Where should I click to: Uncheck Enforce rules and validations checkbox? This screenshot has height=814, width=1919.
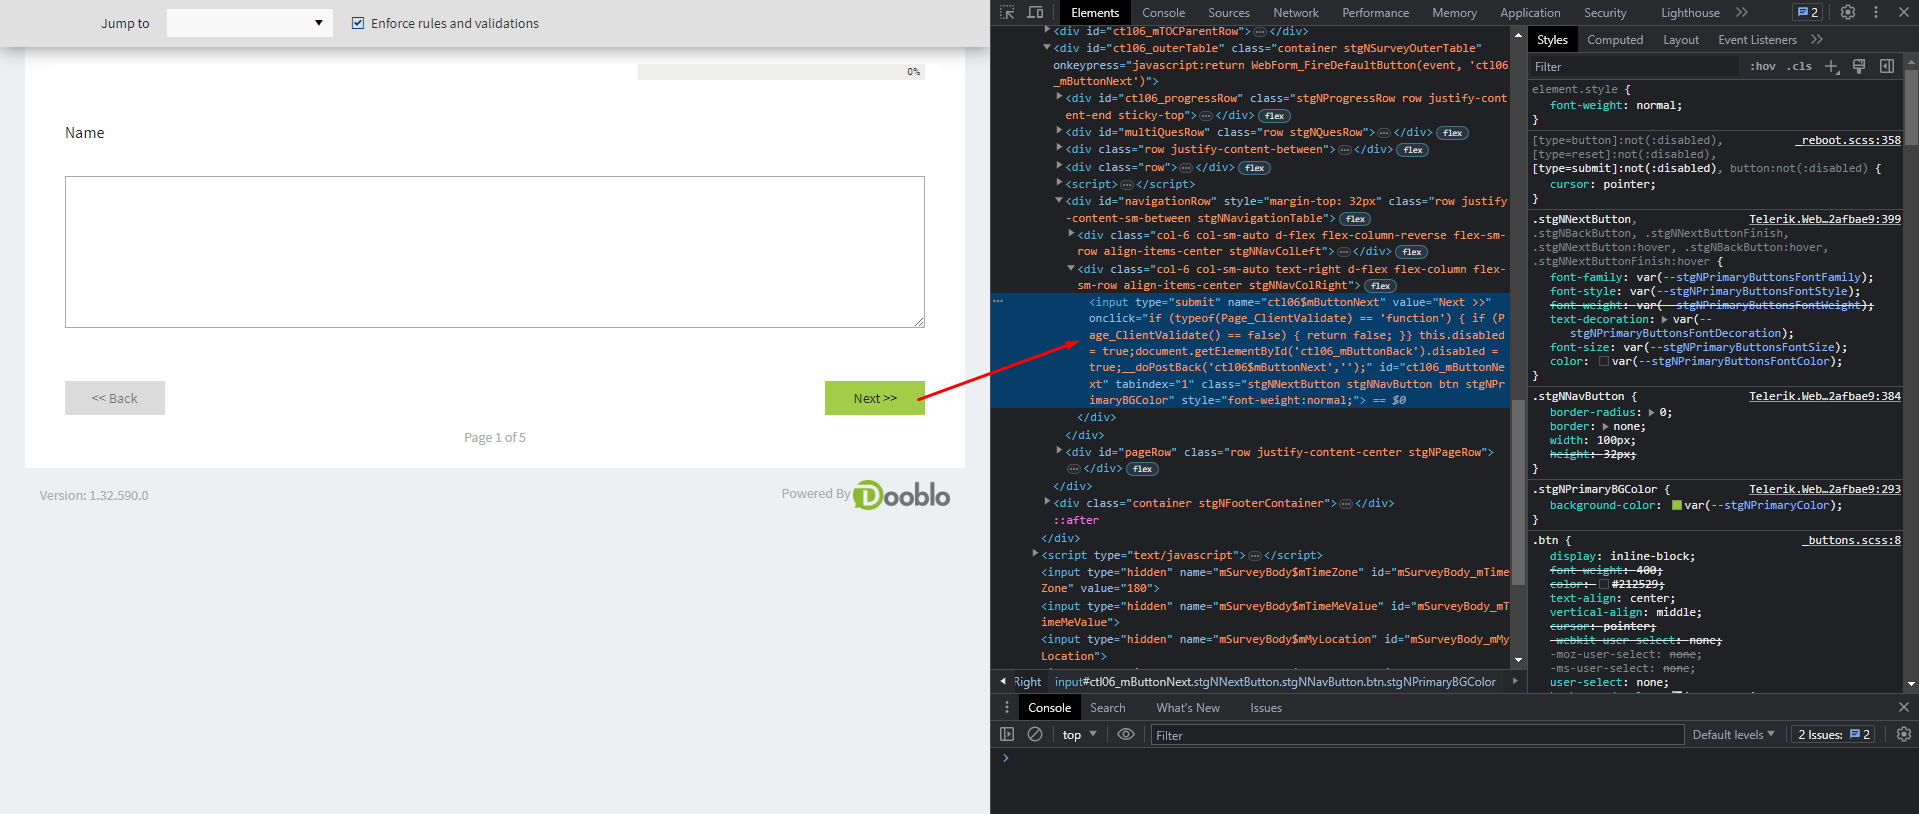tap(358, 23)
